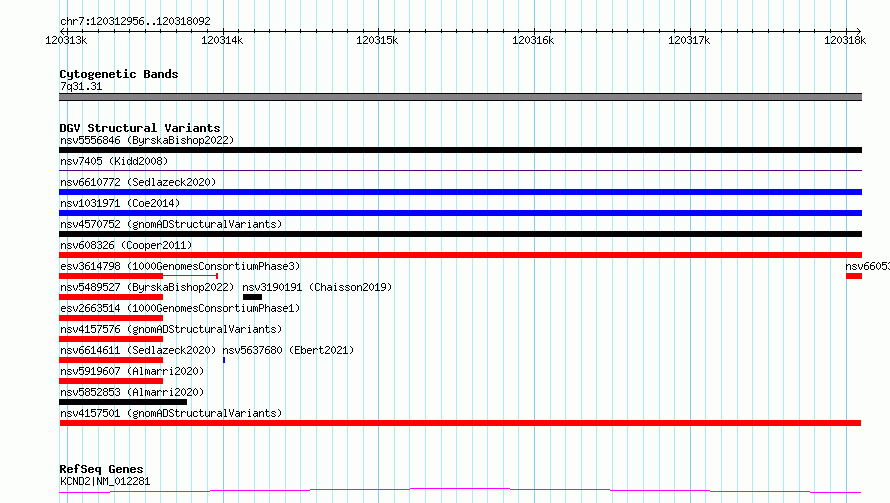Viewport: 890px width, 503px height.
Task: Click the red bar for nsv6614611
Action: coord(111,360)
